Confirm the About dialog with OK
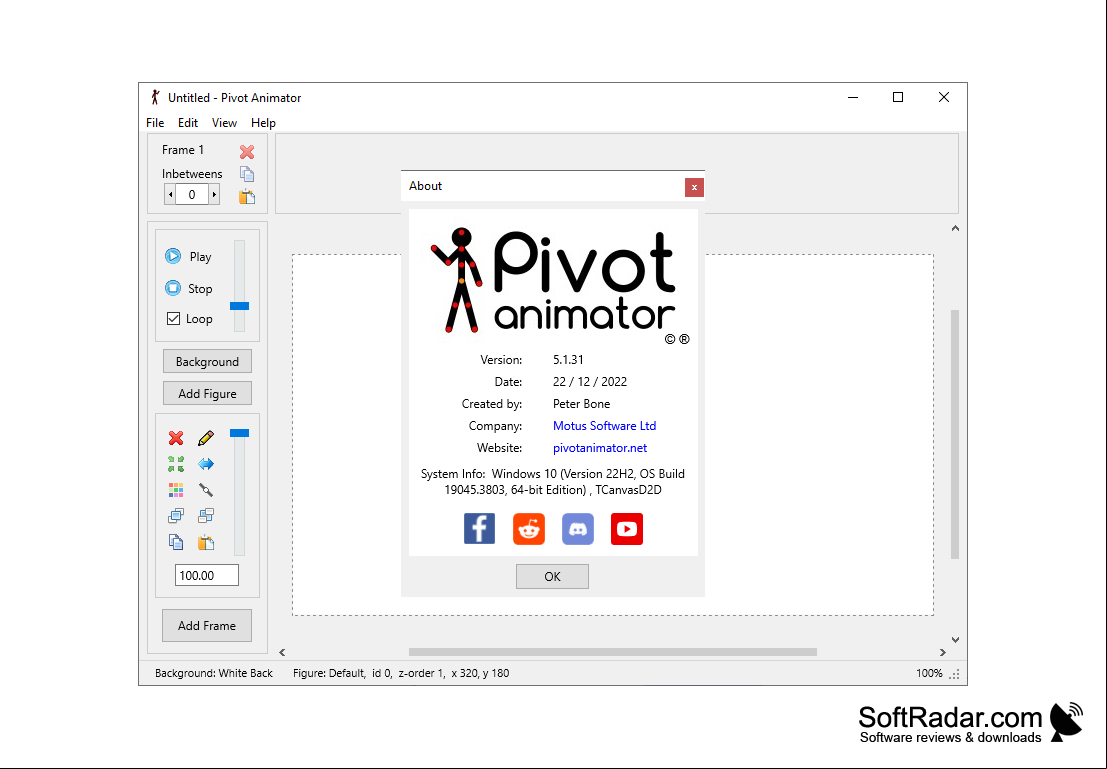Viewport: 1107px width, 769px height. click(552, 576)
